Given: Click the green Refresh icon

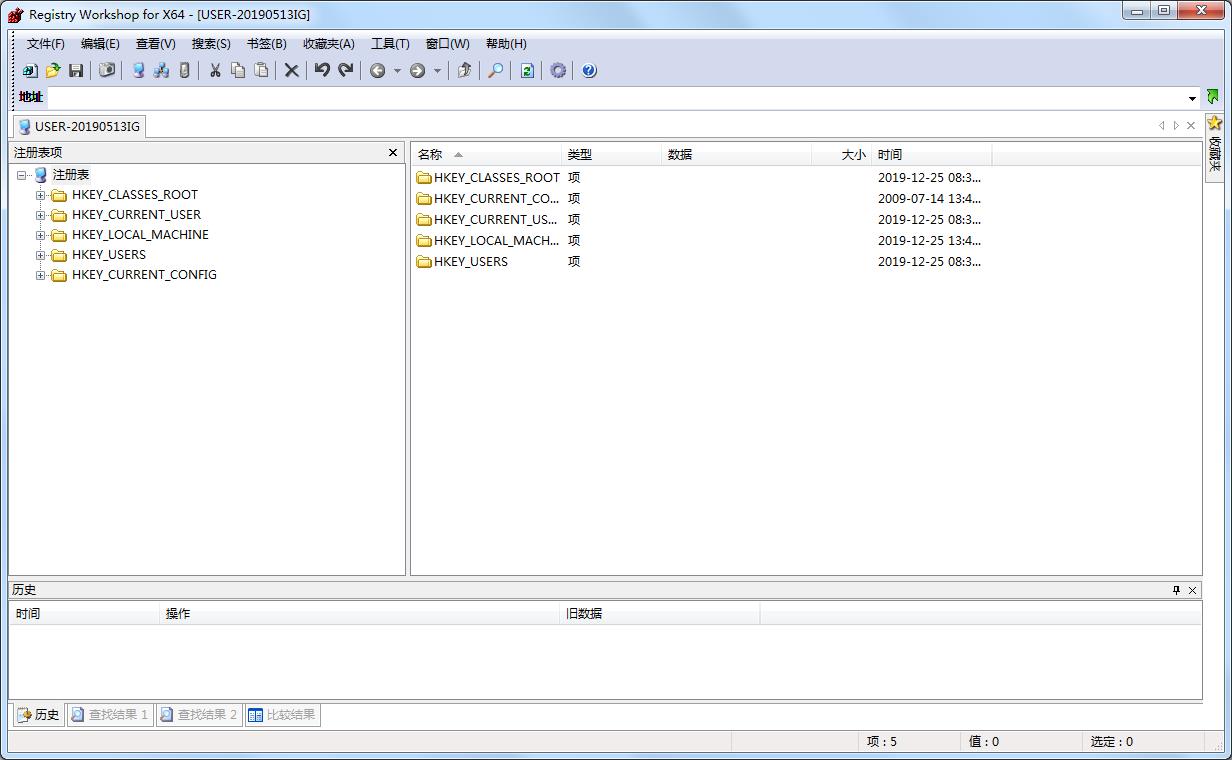Looking at the screenshot, I should [x=527, y=71].
